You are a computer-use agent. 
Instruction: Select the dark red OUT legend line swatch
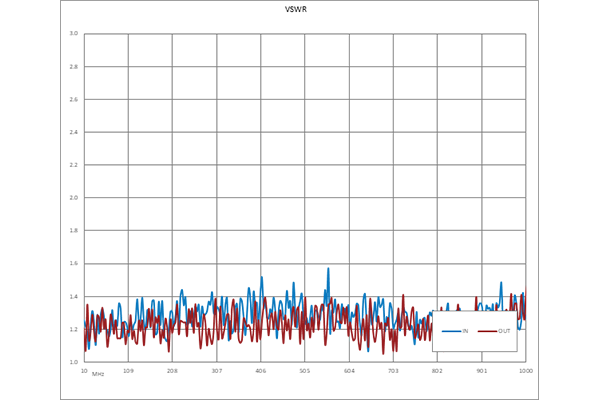click(x=486, y=331)
